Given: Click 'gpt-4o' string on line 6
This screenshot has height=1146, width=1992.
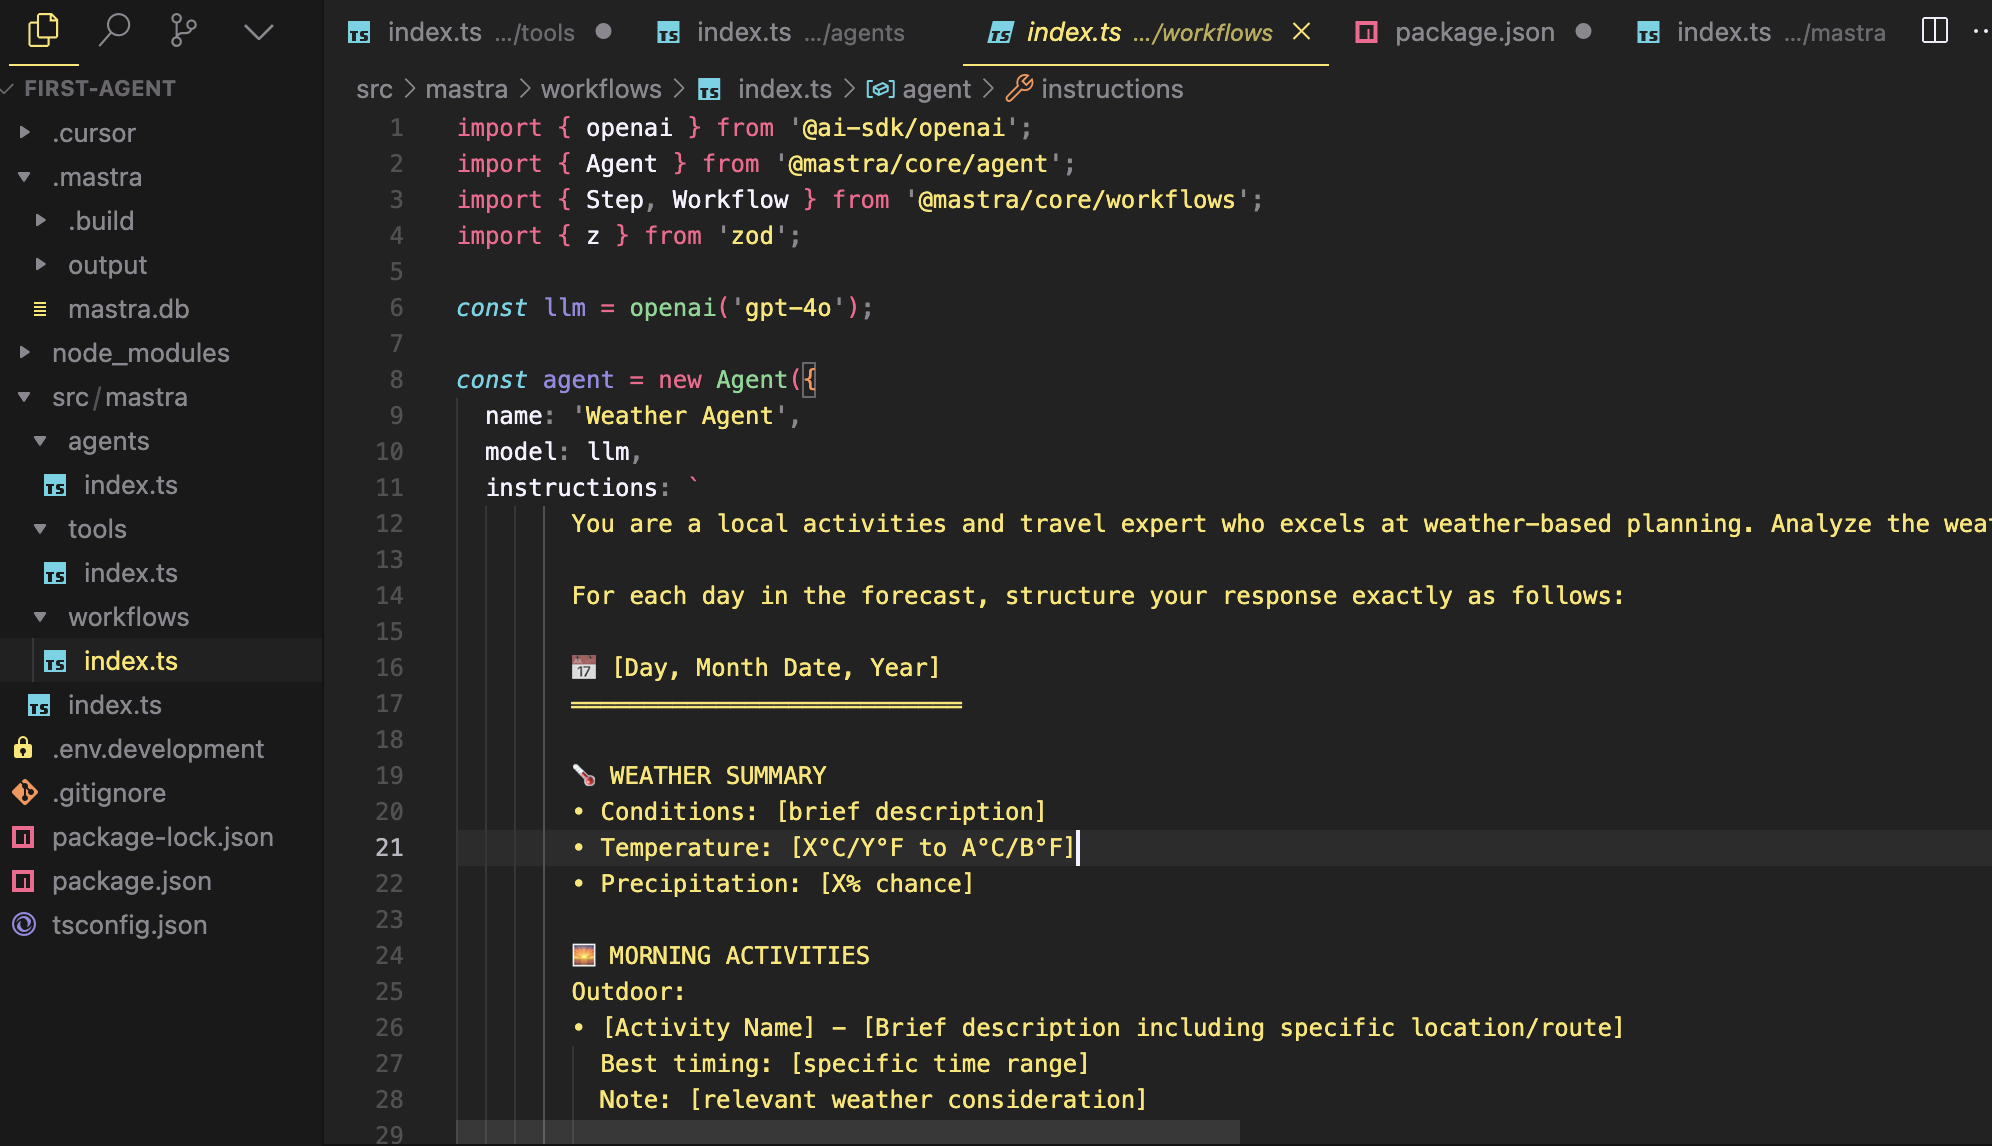Looking at the screenshot, I should [788, 307].
